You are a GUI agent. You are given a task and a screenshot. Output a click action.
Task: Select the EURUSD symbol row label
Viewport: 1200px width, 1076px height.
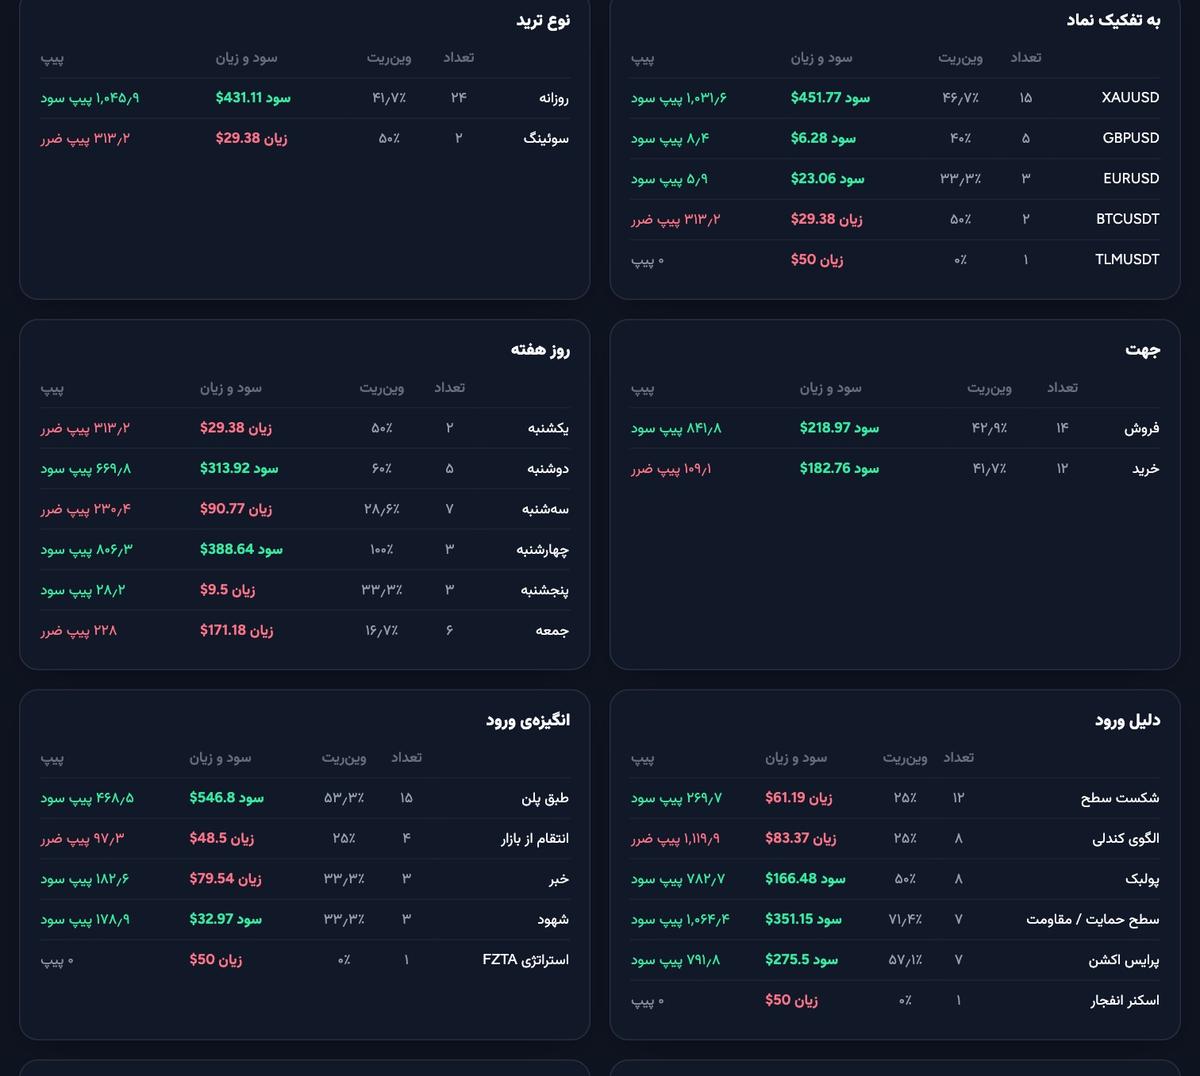[x=1131, y=178]
